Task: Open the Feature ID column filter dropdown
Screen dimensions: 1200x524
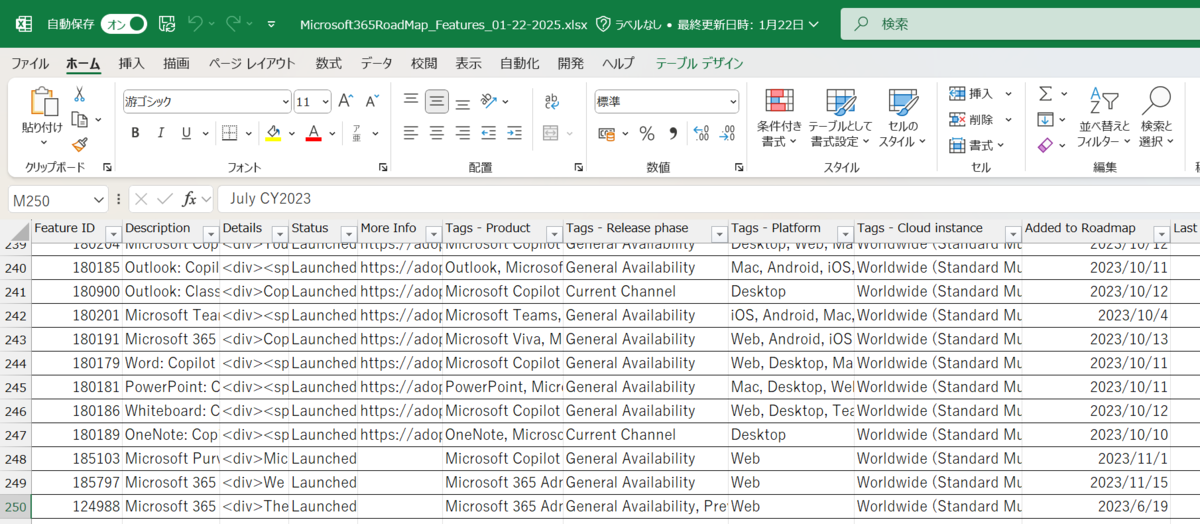Action: [x=113, y=234]
